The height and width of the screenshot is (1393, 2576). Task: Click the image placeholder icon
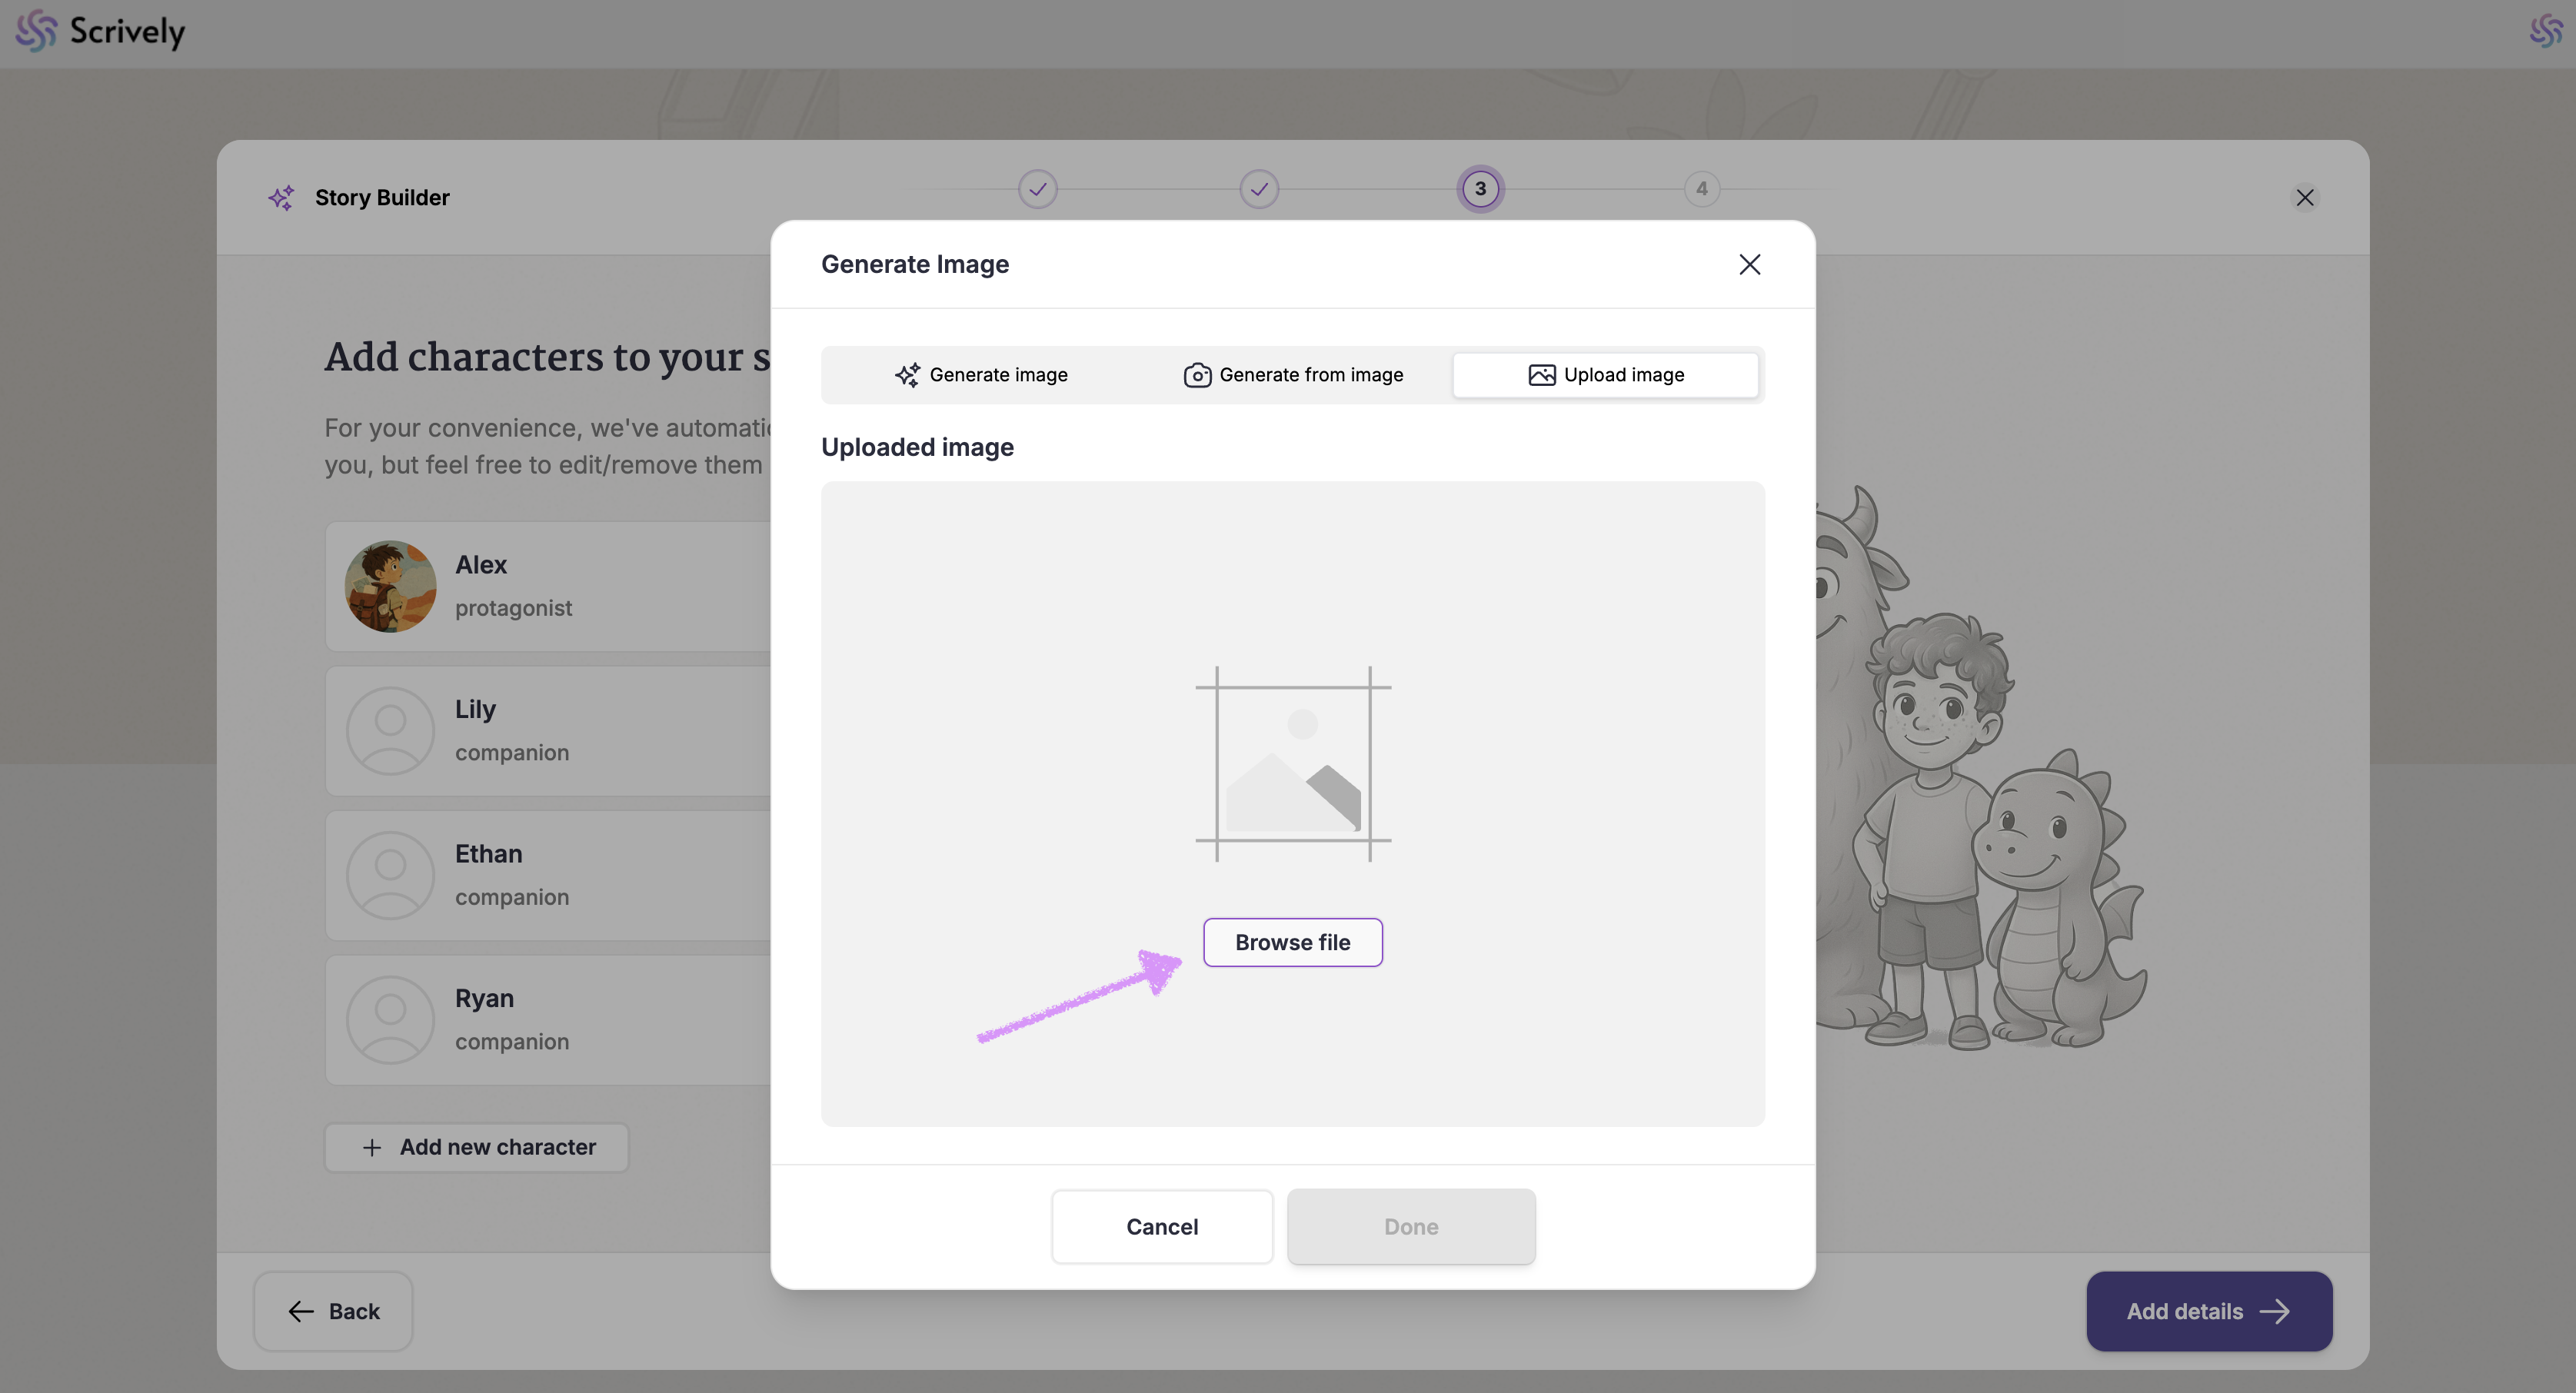[1293, 764]
